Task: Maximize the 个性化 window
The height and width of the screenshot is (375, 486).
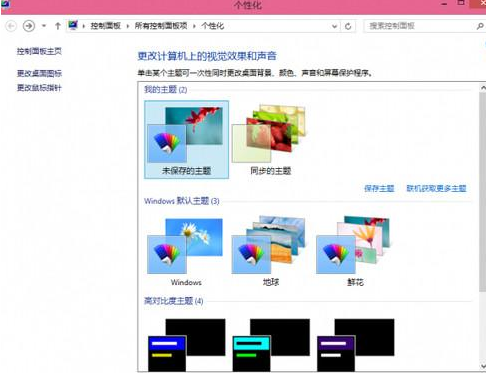Action: tap(461, 3)
